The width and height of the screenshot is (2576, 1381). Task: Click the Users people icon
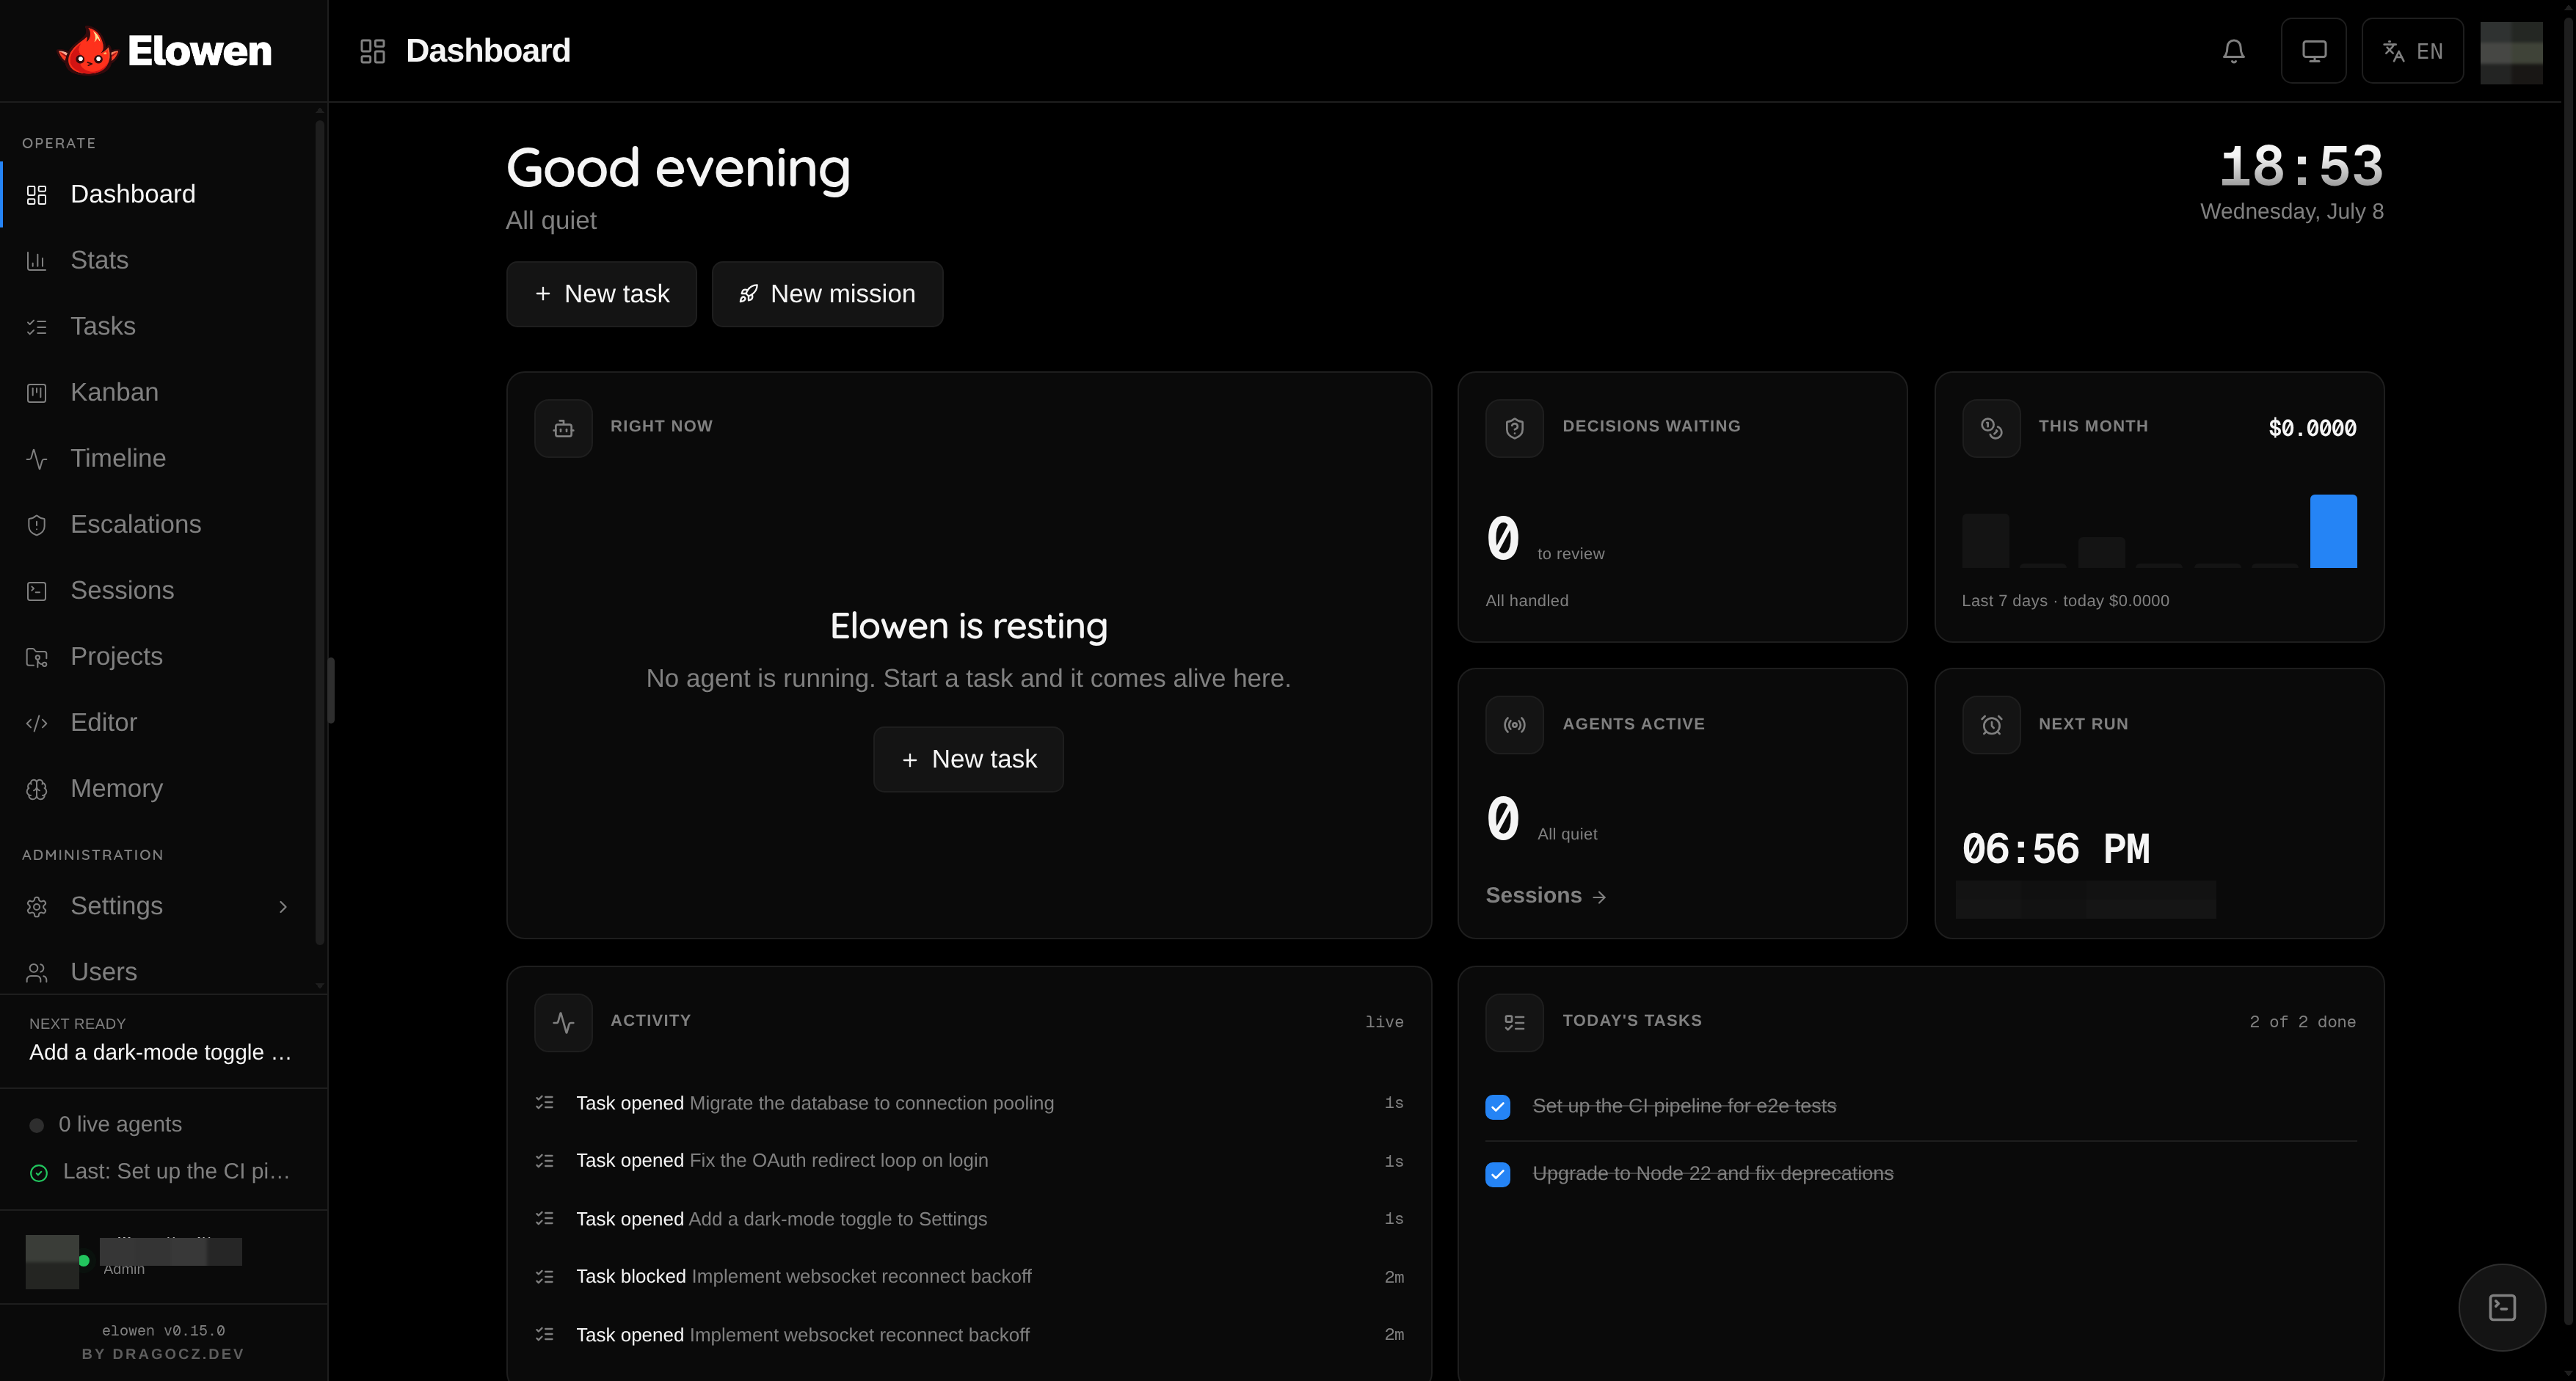pos(37,972)
